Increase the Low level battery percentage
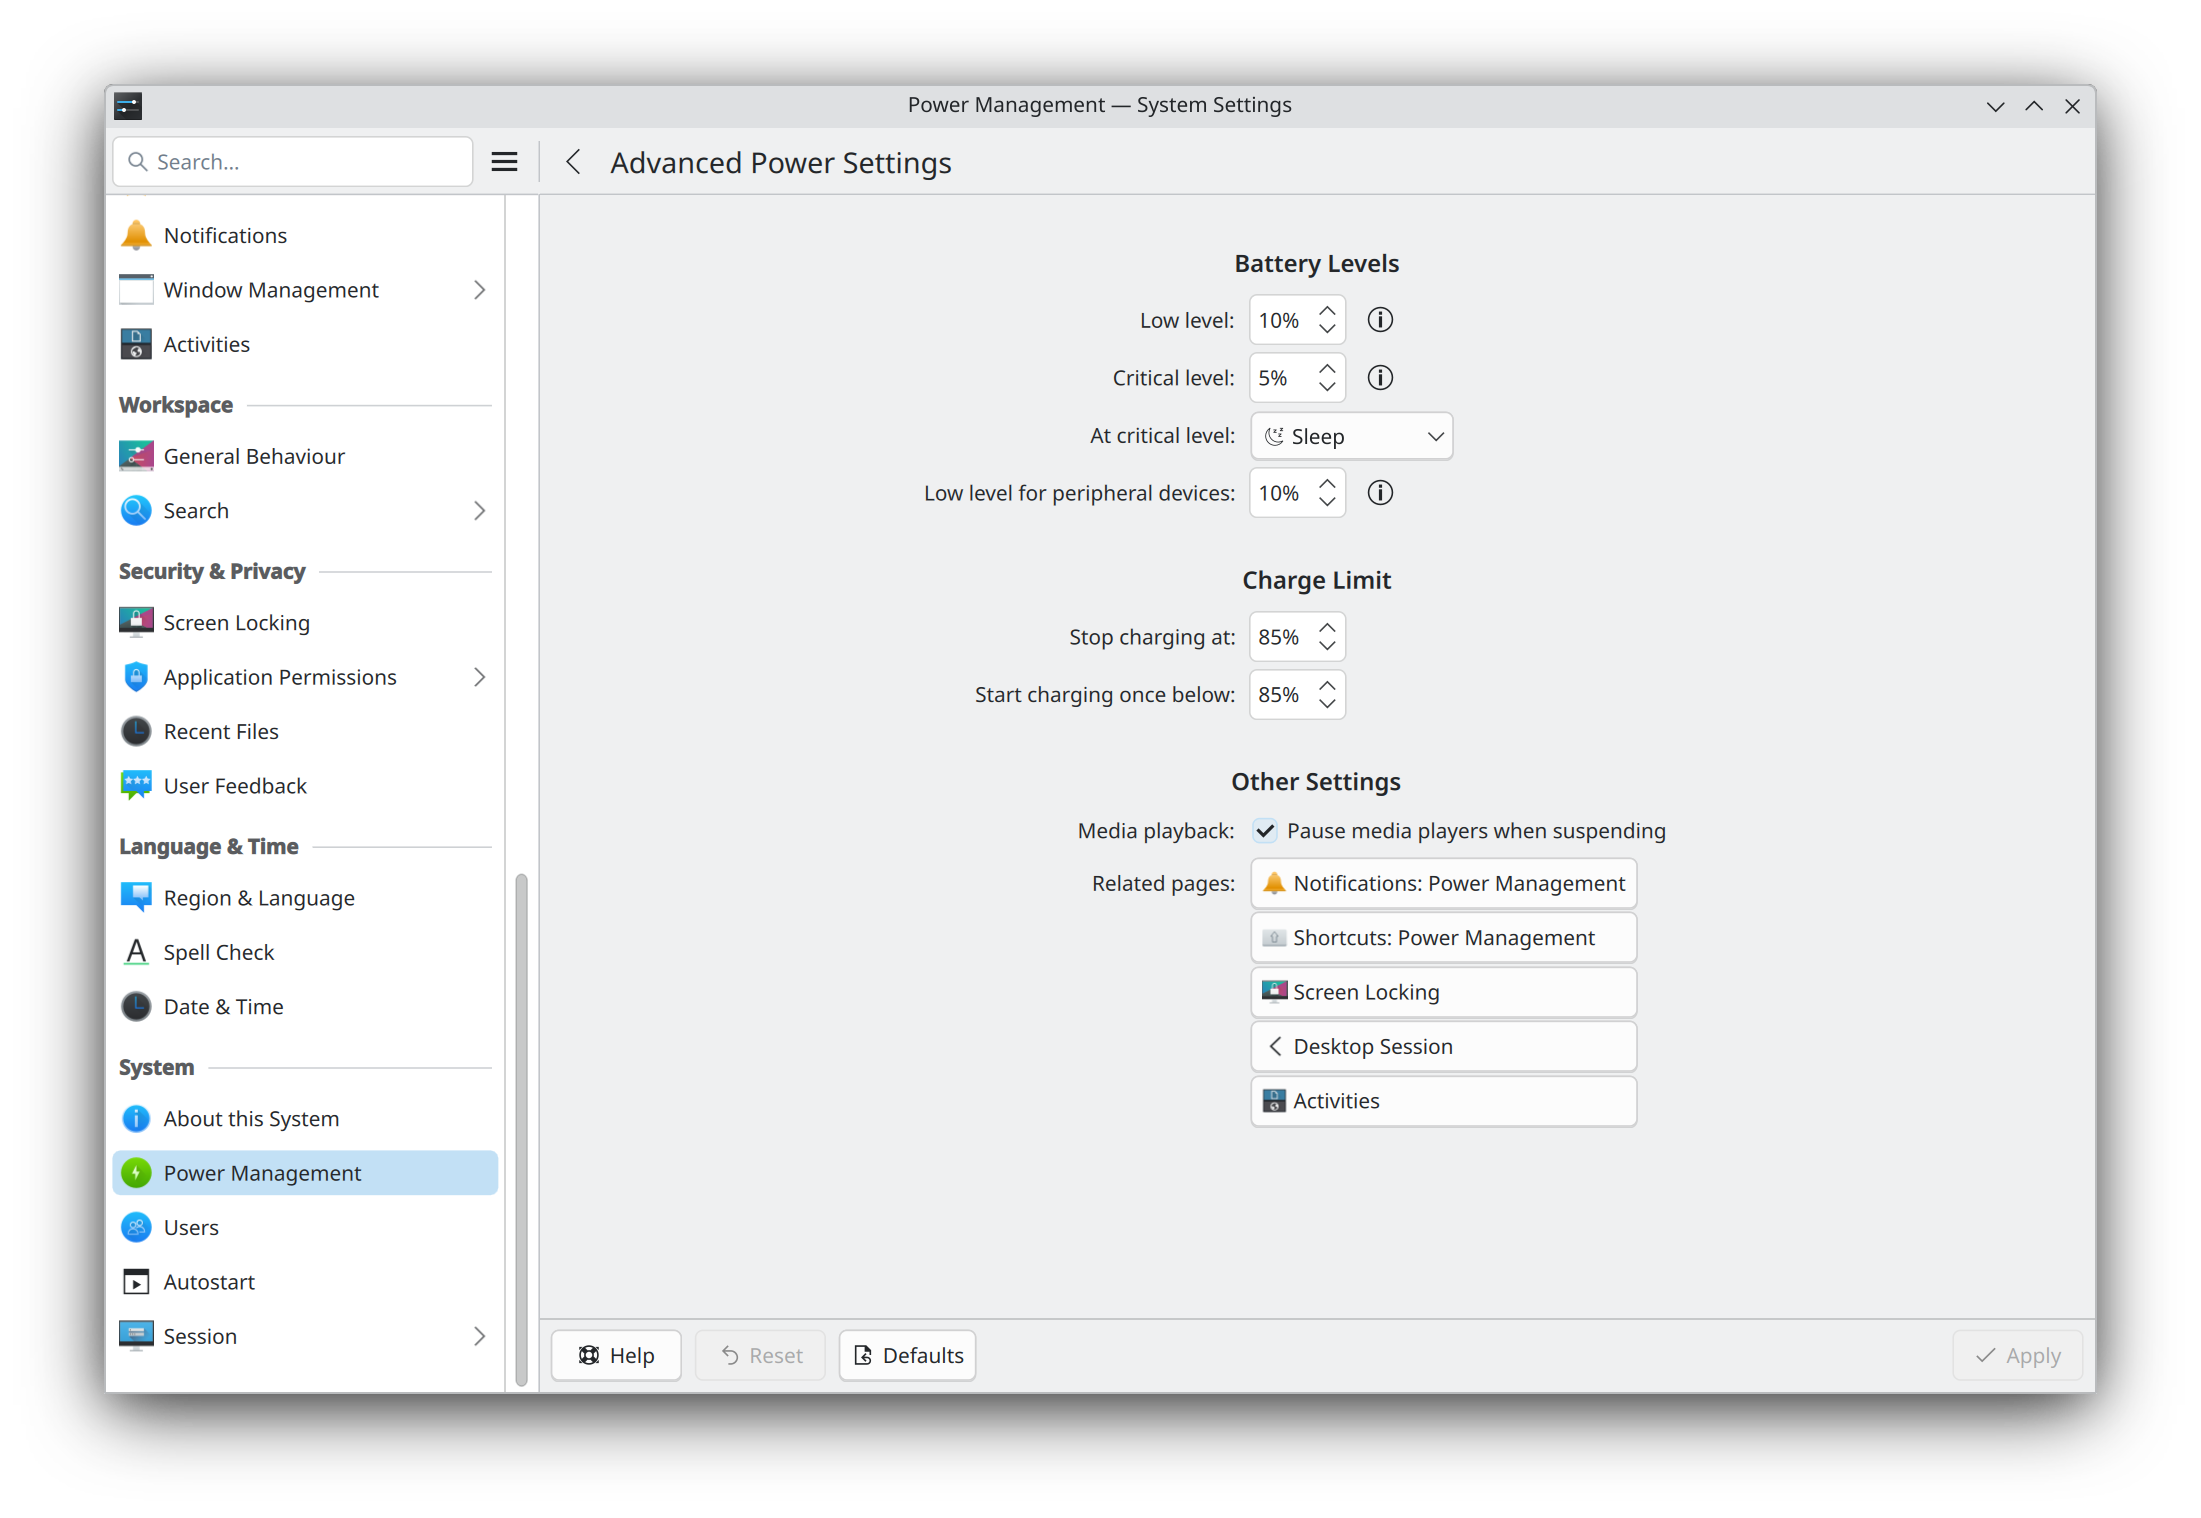 pyautogui.click(x=1327, y=311)
